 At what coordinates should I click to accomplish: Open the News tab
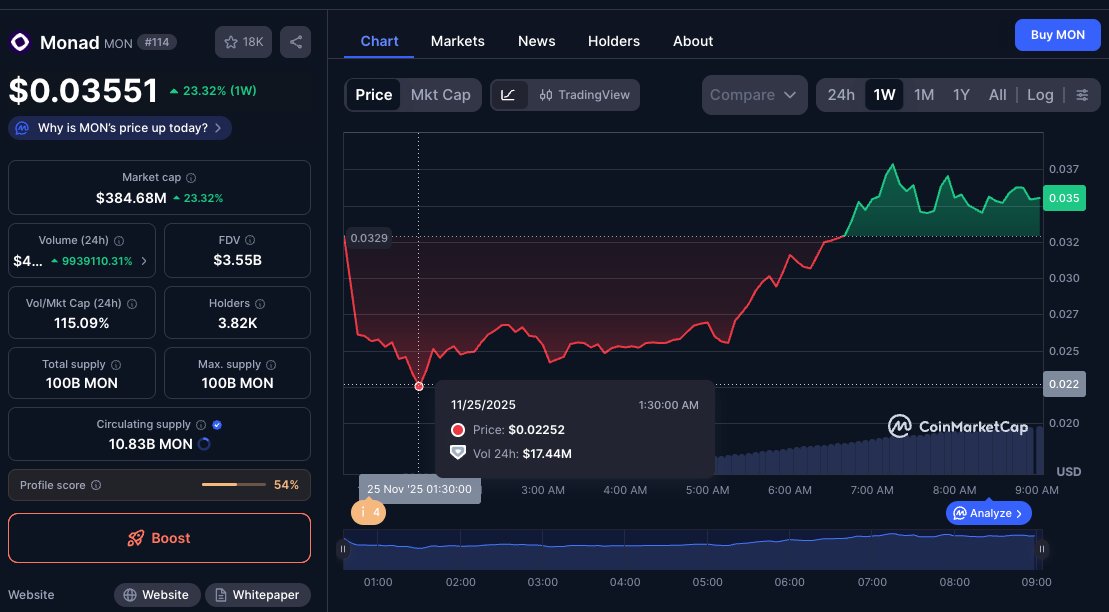point(536,41)
